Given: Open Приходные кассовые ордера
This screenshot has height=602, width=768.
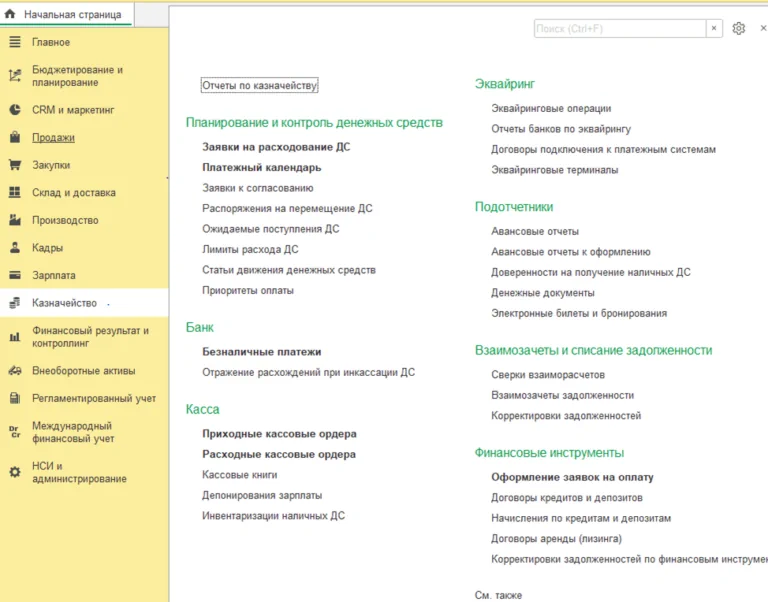Looking at the screenshot, I should [279, 434].
